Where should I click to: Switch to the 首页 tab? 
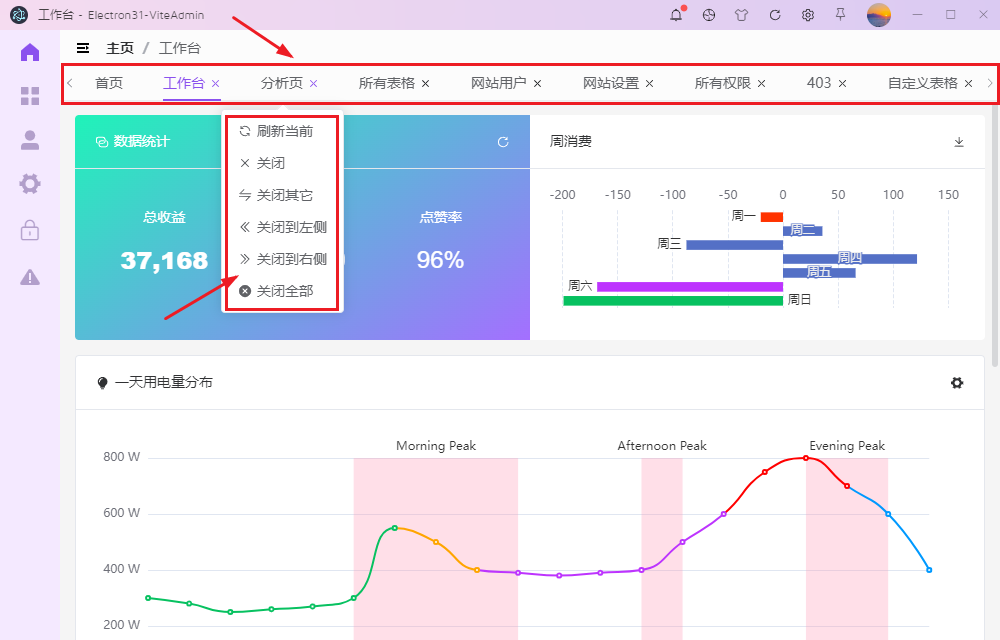tap(109, 84)
